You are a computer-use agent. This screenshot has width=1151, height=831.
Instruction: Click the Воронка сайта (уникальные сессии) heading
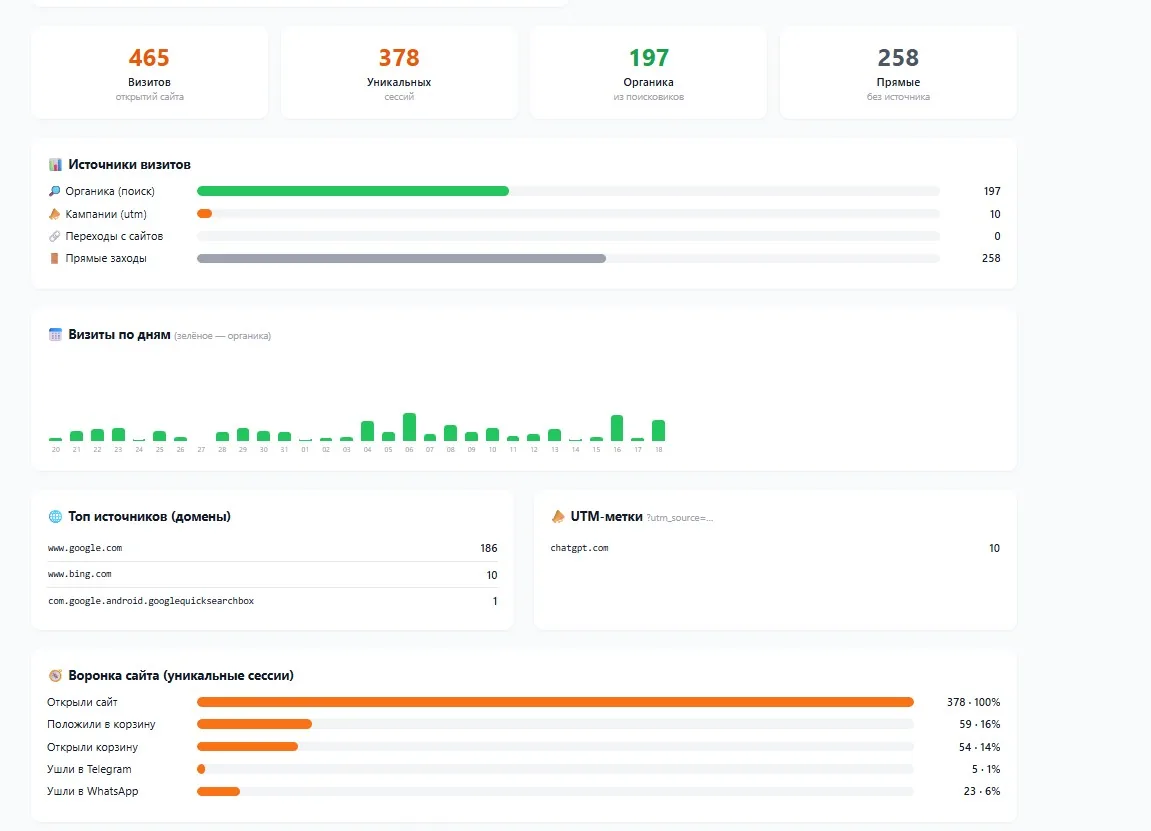(181, 675)
